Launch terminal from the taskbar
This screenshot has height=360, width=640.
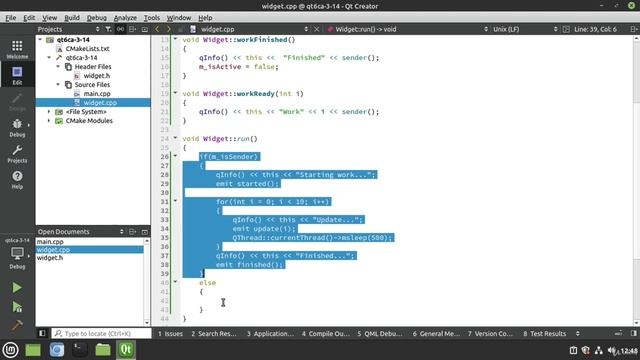(x=80, y=350)
